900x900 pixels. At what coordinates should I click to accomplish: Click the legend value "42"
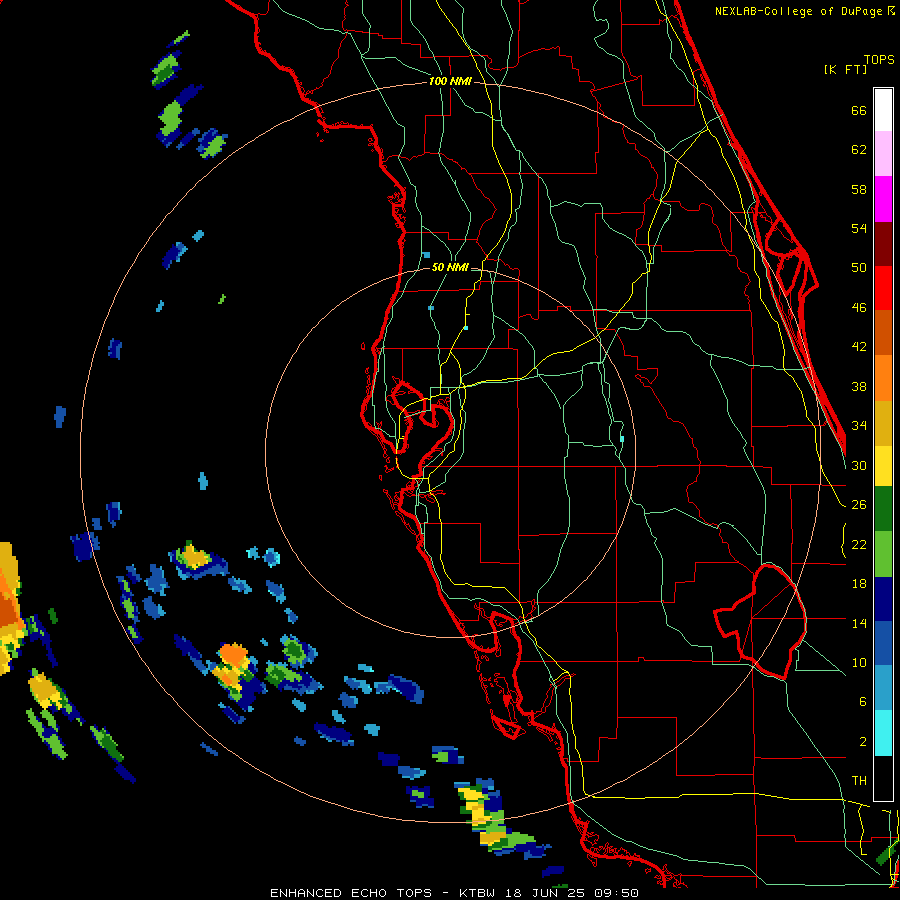pyautogui.click(x=859, y=347)
